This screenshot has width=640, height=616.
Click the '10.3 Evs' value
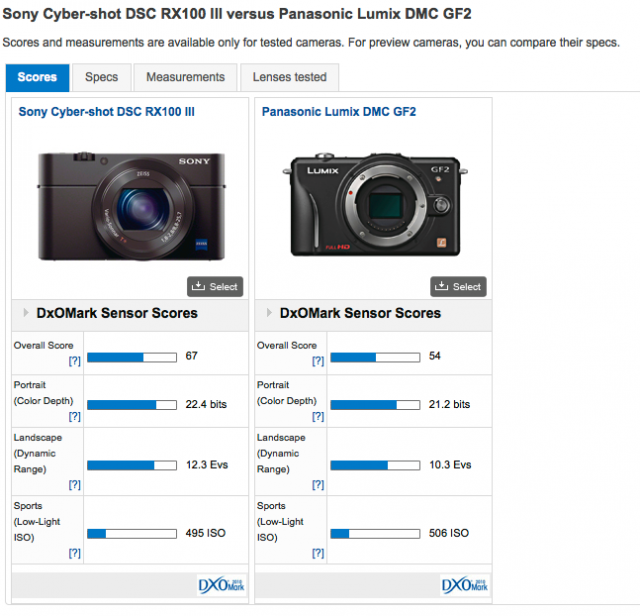pyautogui.click(x=450, y=465)
